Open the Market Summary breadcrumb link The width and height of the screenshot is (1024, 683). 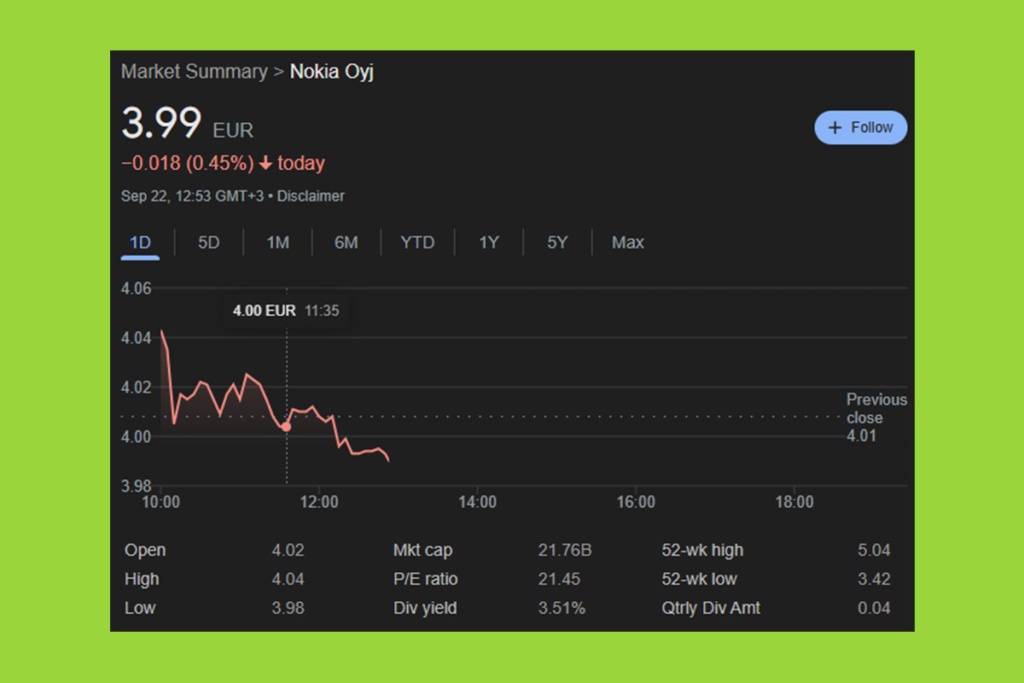[194, 72]
